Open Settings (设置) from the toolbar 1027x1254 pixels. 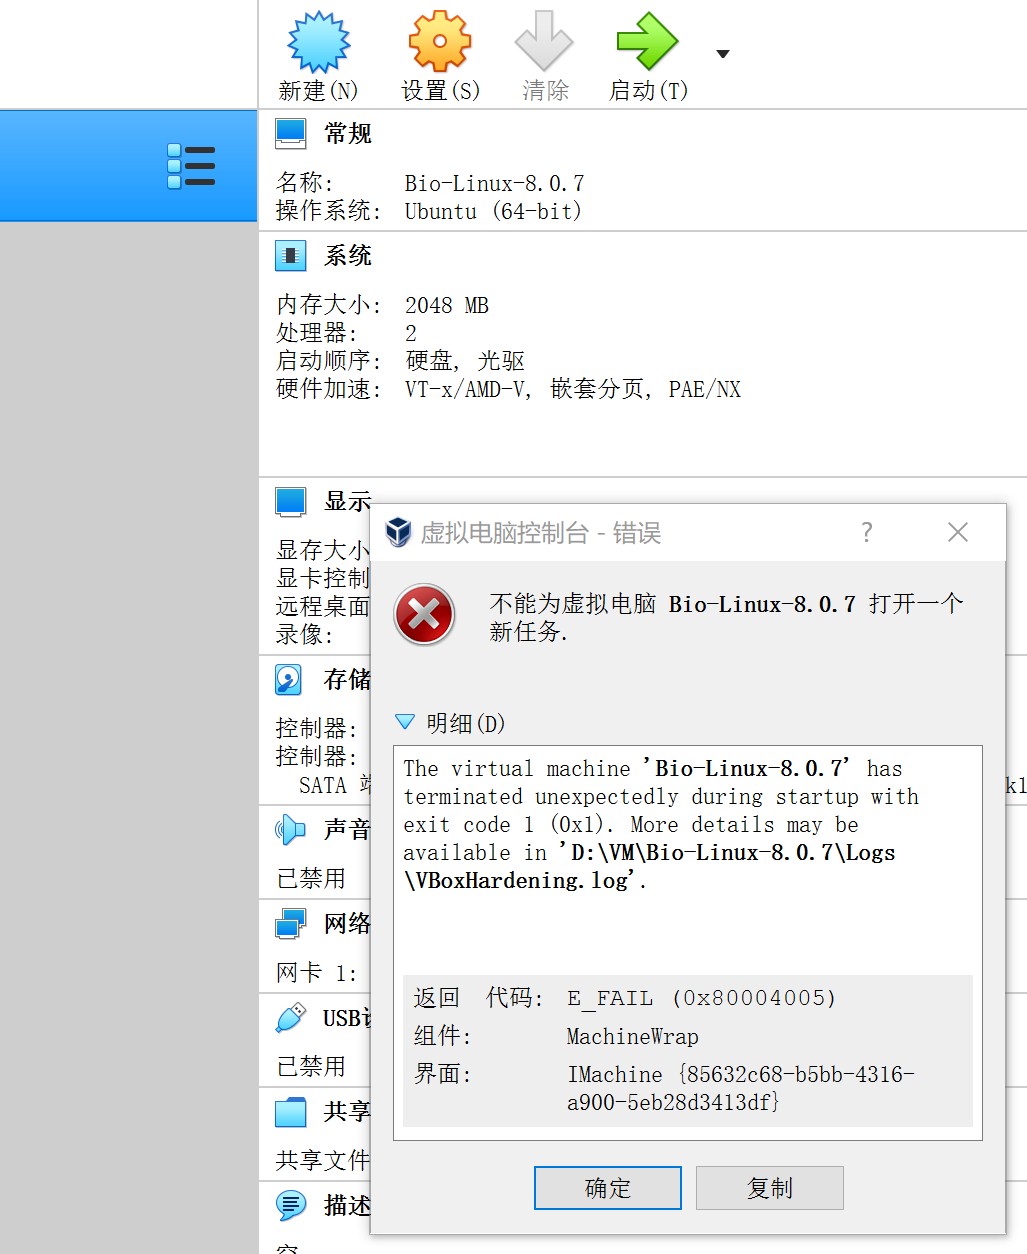click(440, 42)
